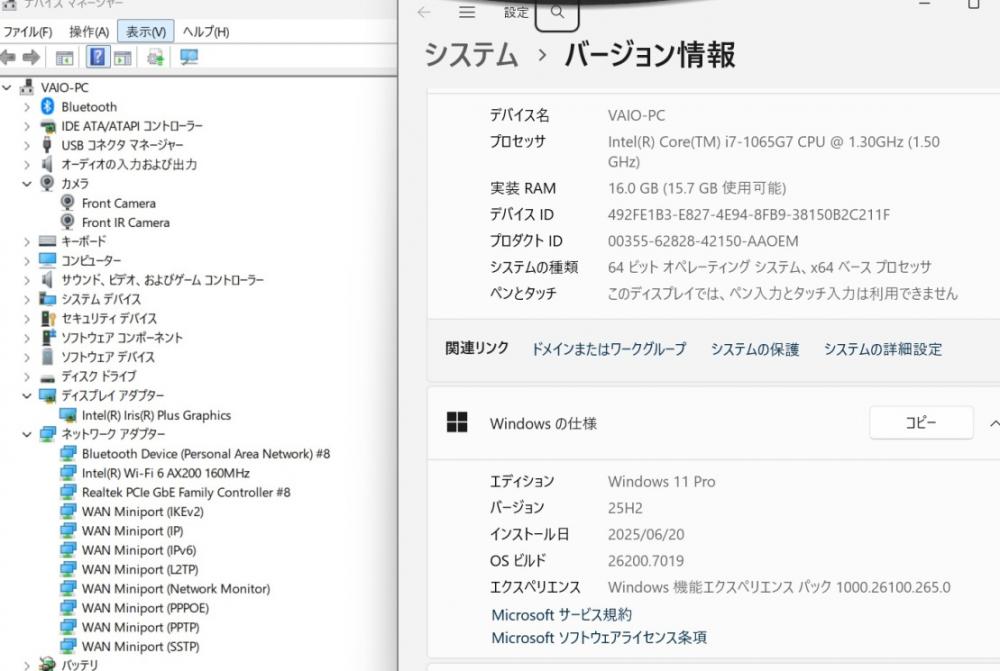Click the ネットワーク アダプター category icon
Screen dimensions: 1000x671
coord(48,434)
